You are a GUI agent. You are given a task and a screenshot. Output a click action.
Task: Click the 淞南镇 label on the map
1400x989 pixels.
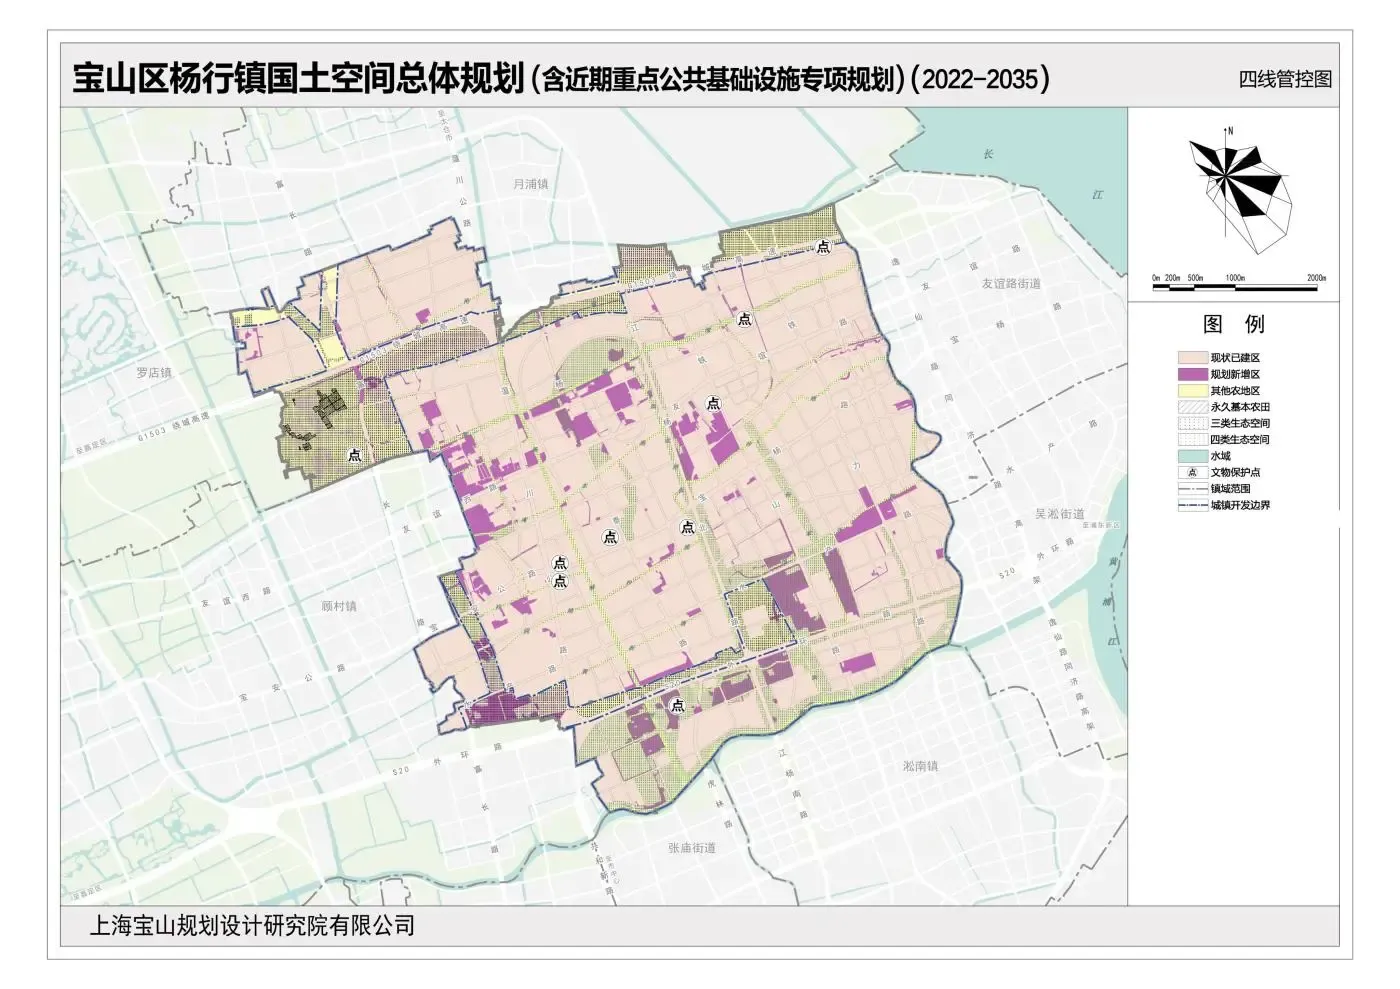(x=920, y=766)
